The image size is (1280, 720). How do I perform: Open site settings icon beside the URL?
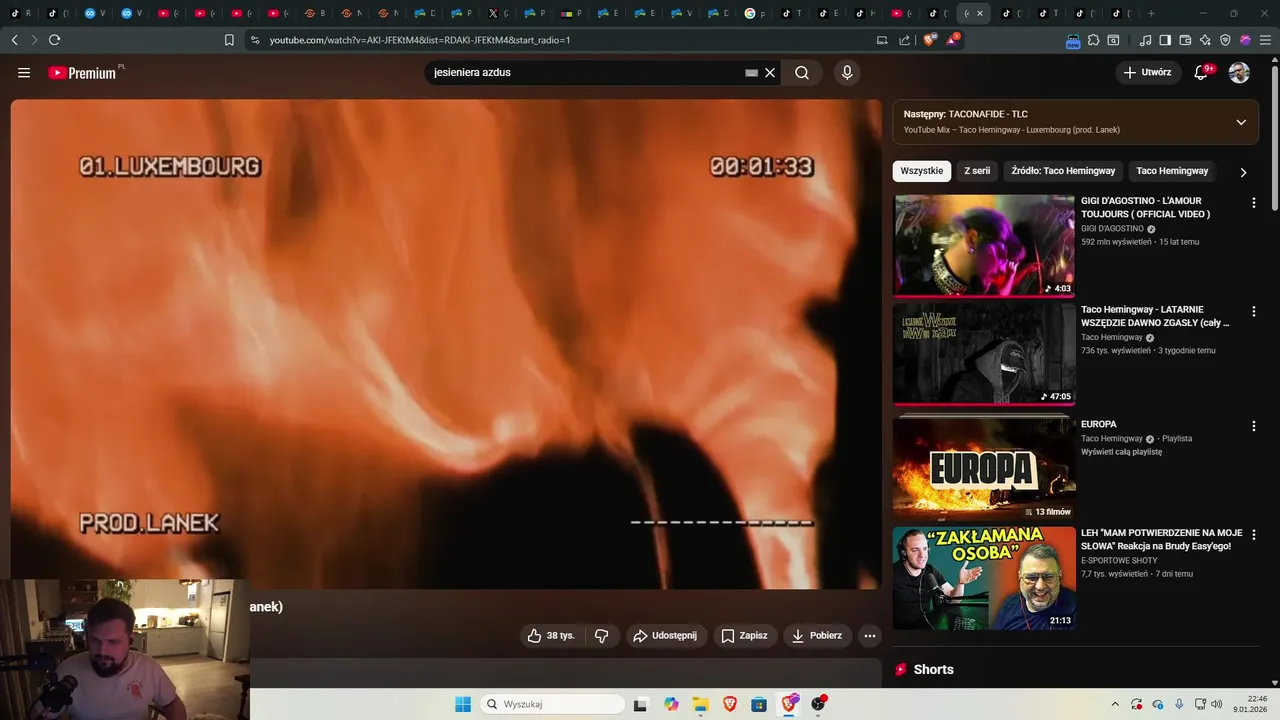click(254, 40)
